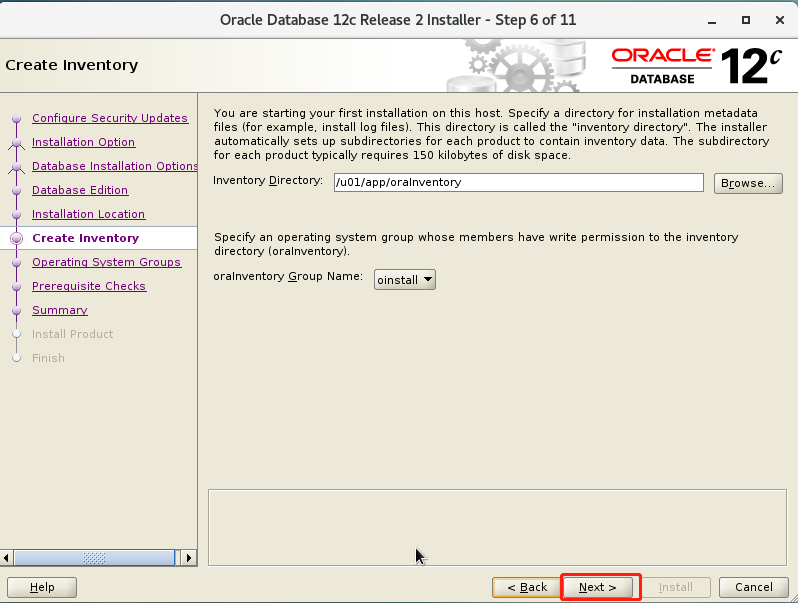Click the empty message area panel

497,527
